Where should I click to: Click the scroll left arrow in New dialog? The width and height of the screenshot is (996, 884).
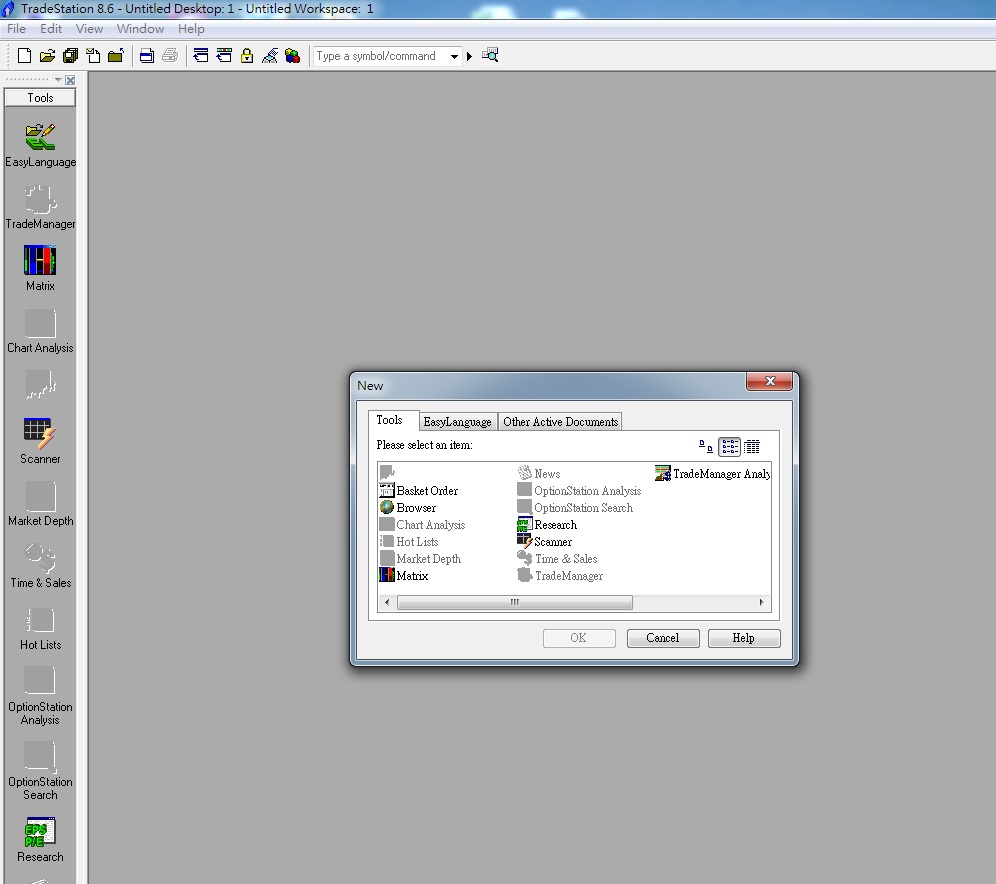pos(387,602)
